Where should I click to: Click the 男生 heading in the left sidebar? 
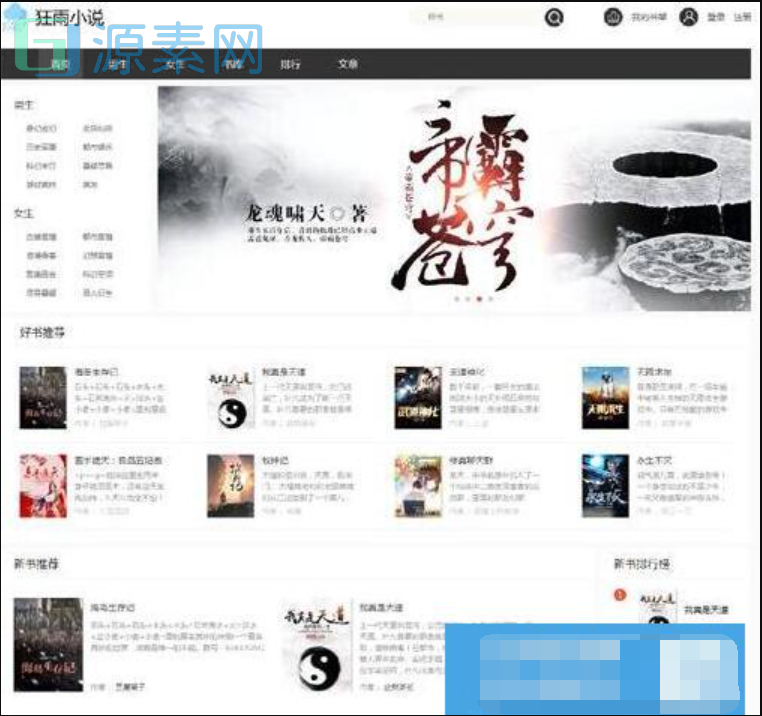point(23,105)
